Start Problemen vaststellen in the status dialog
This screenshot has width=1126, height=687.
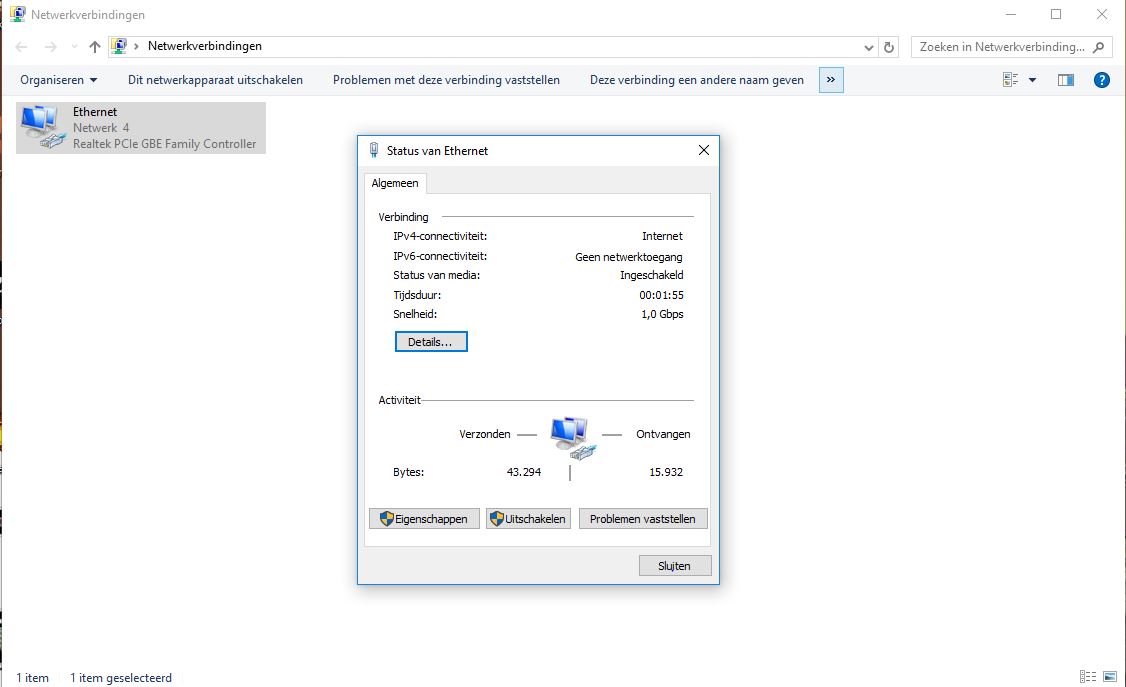tap(643, 518)
